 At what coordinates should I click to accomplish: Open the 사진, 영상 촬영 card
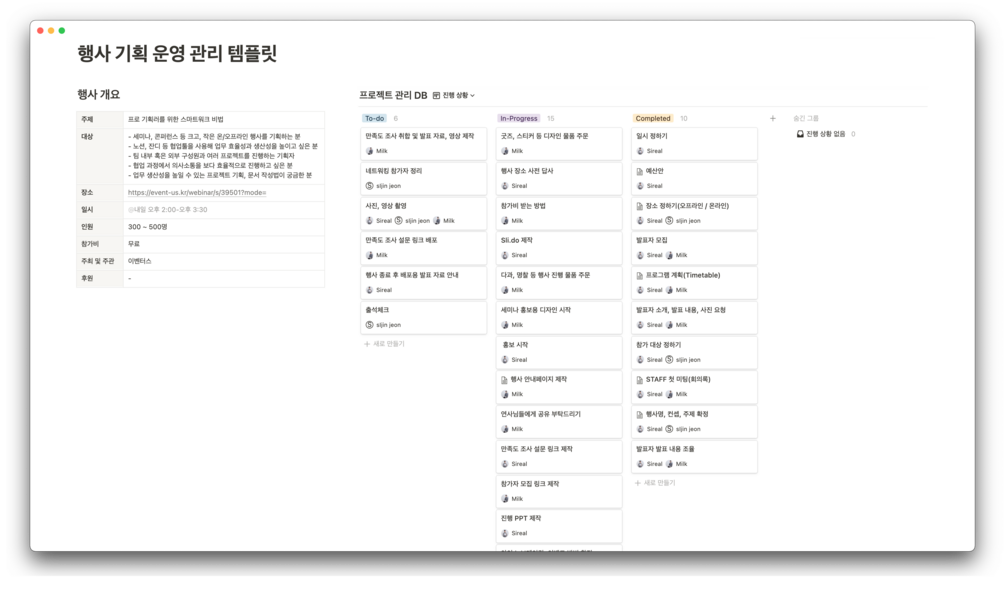pos(424,213)
